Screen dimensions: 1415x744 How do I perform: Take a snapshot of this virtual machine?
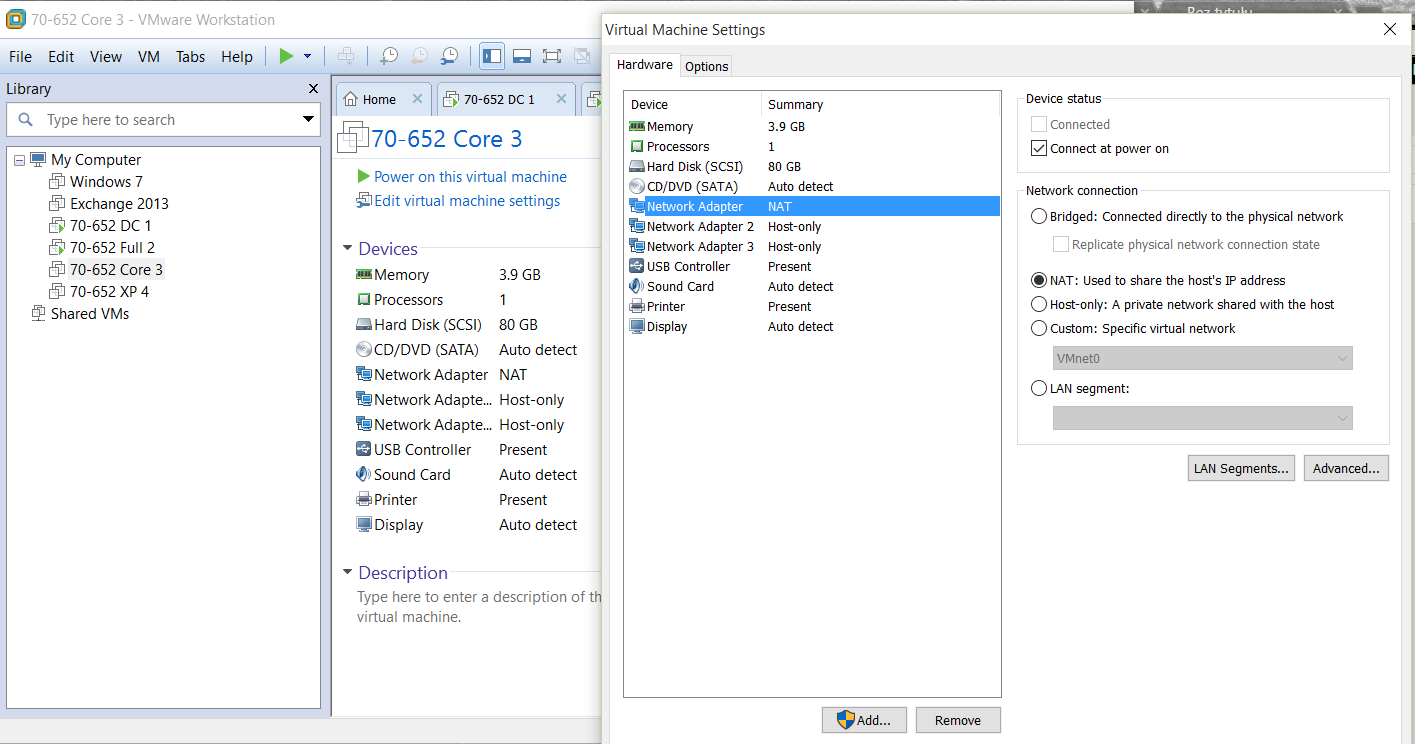389,57
